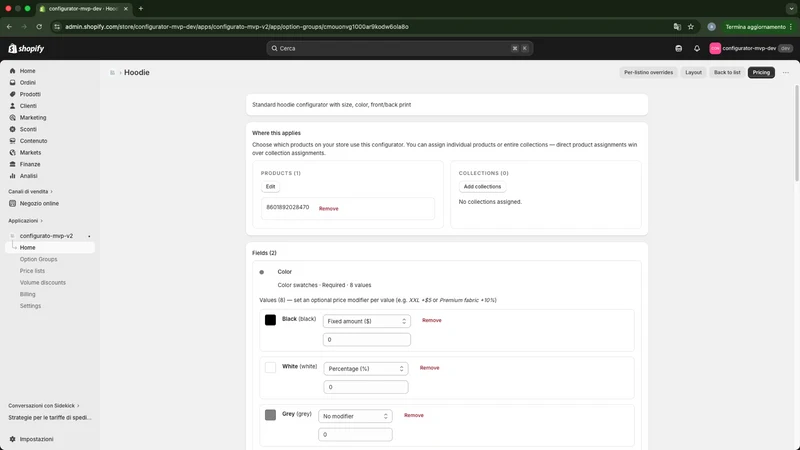
Task: Open Negozio online store icon
Action: [x=12, y=204]
